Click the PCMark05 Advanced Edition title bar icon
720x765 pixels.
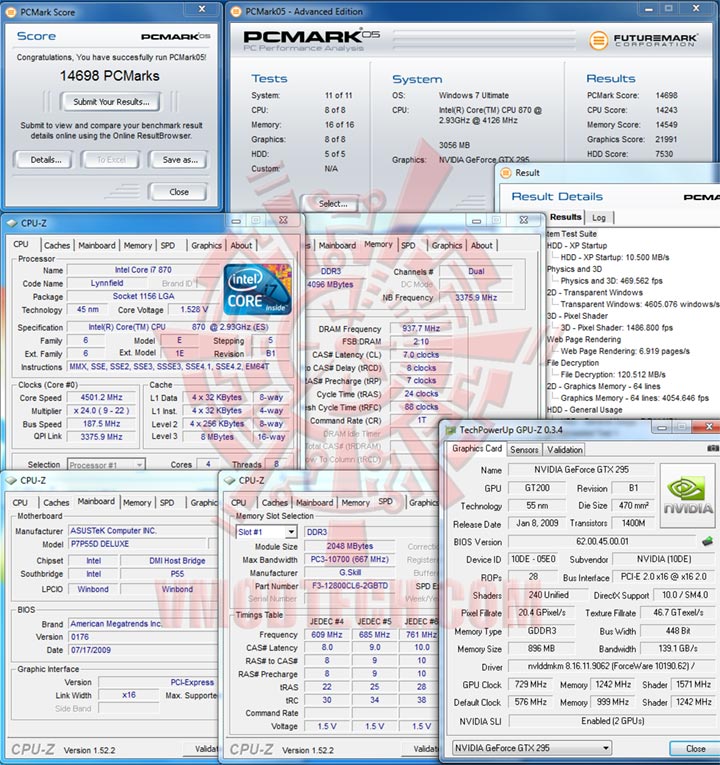coord(236,11)
